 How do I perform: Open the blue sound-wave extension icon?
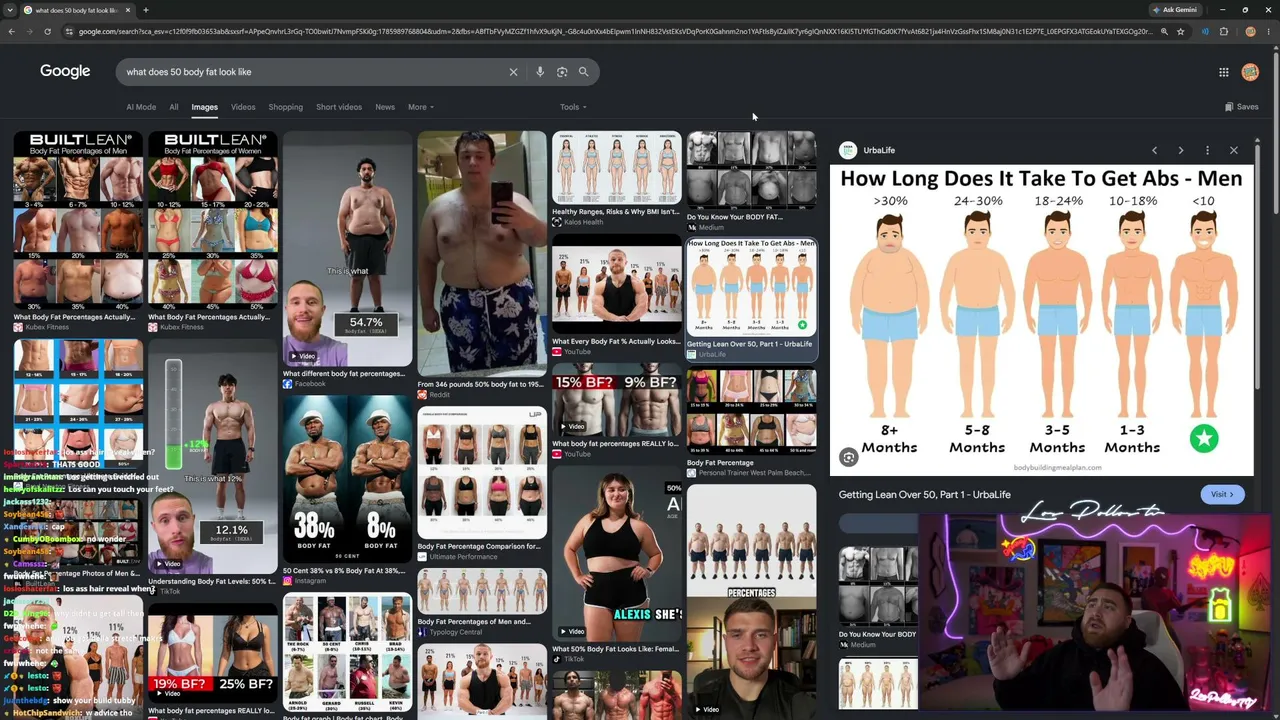[1205, 32]
